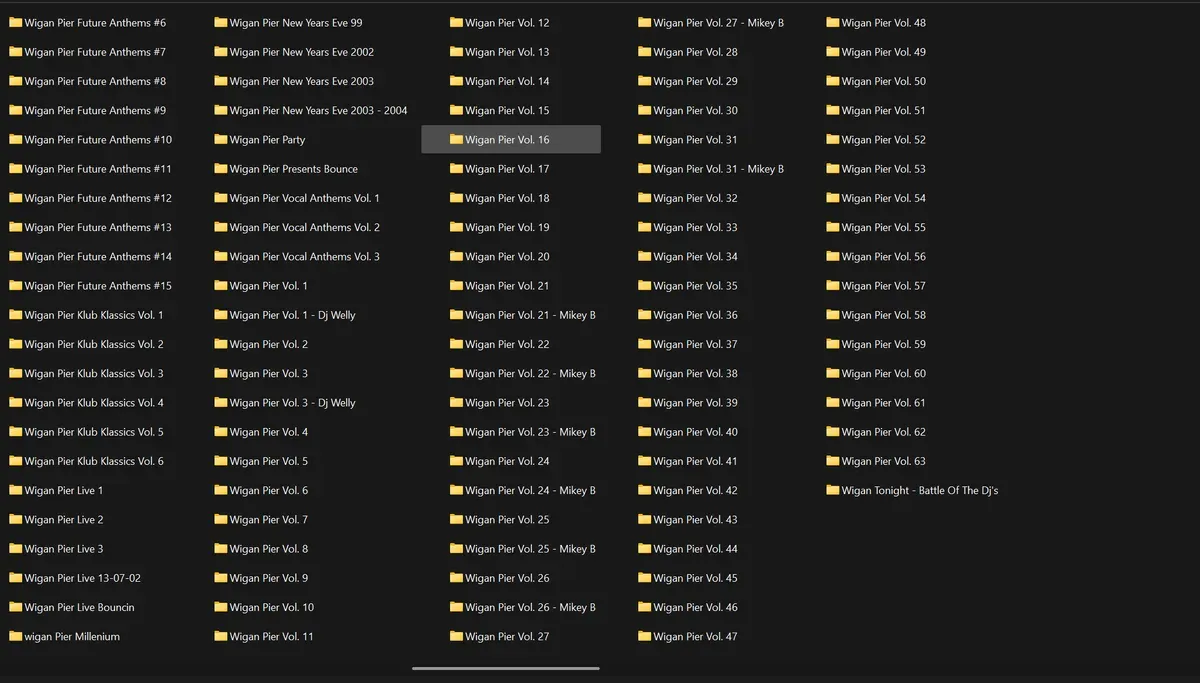Select 'Wigan Pier Vol. 45' folder name

tap(695, 578)
